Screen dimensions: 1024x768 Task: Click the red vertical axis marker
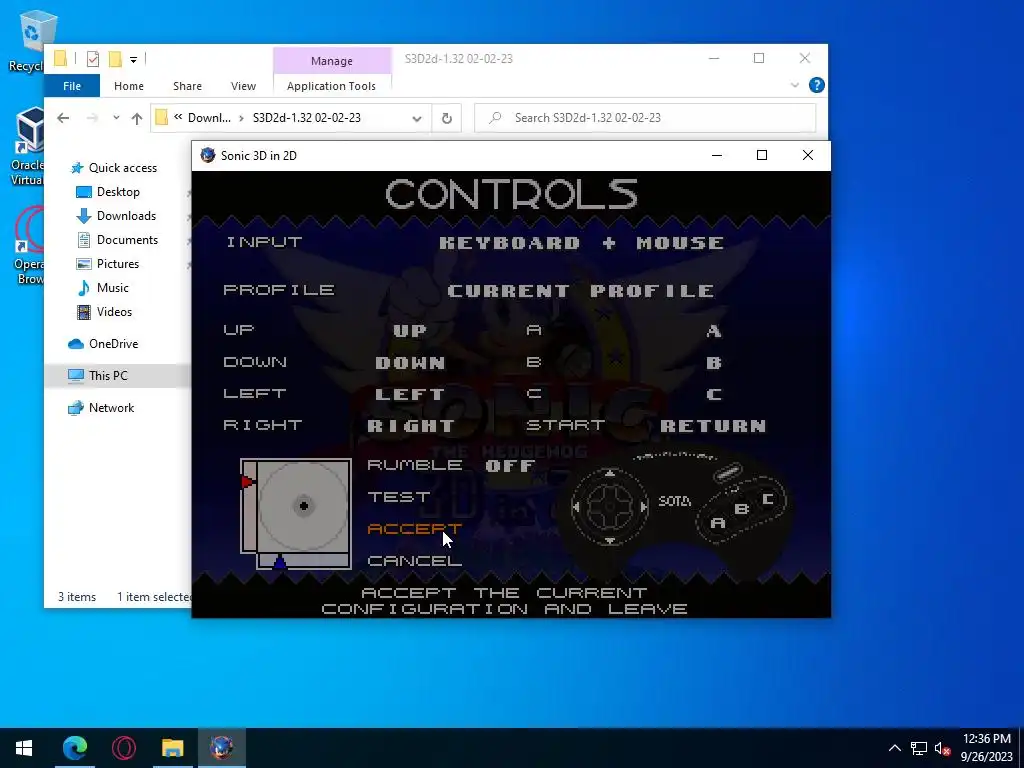(x=247, y=482)
